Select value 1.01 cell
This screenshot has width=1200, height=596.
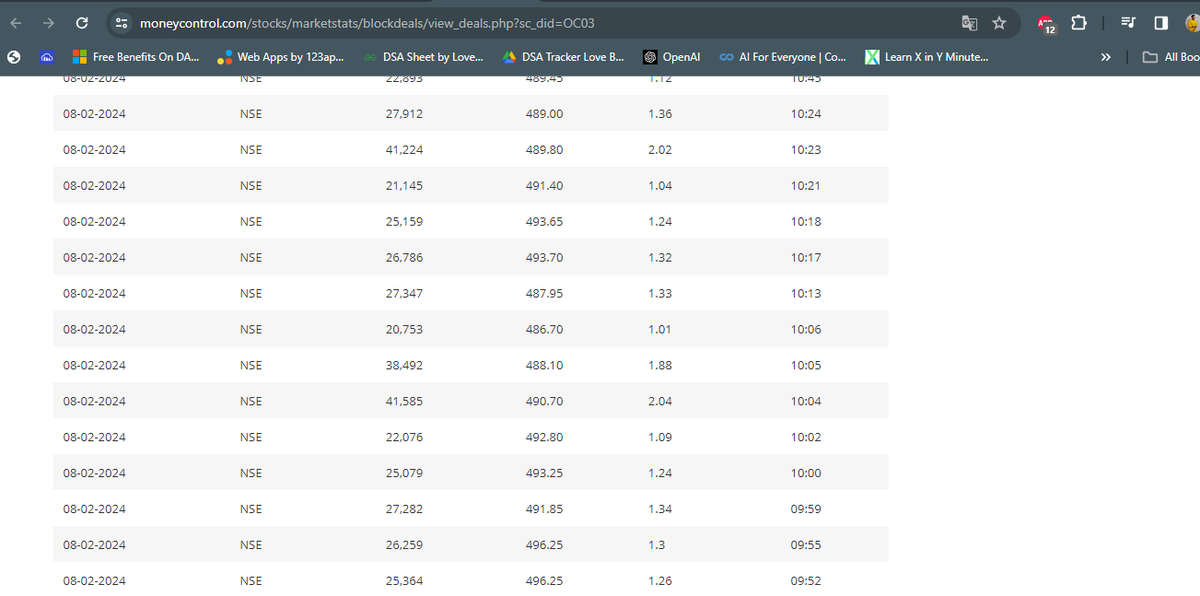point(660,330)
